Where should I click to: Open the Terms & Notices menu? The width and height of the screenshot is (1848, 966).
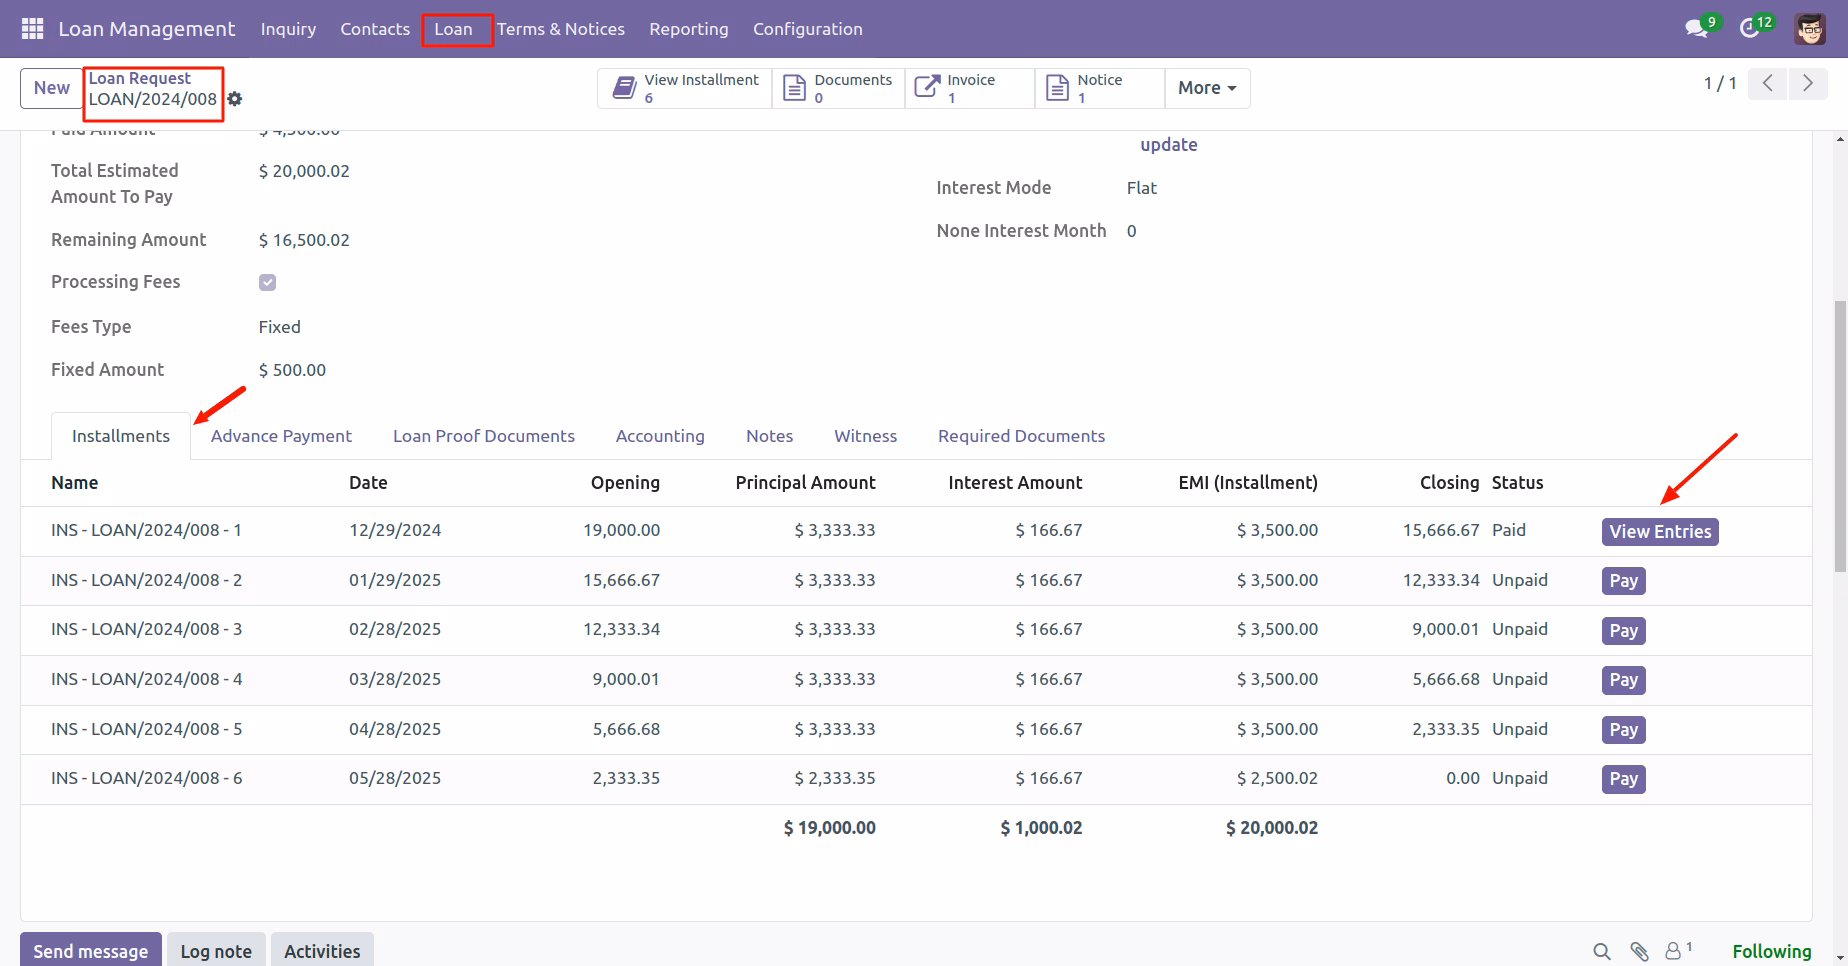coord(561,29)
